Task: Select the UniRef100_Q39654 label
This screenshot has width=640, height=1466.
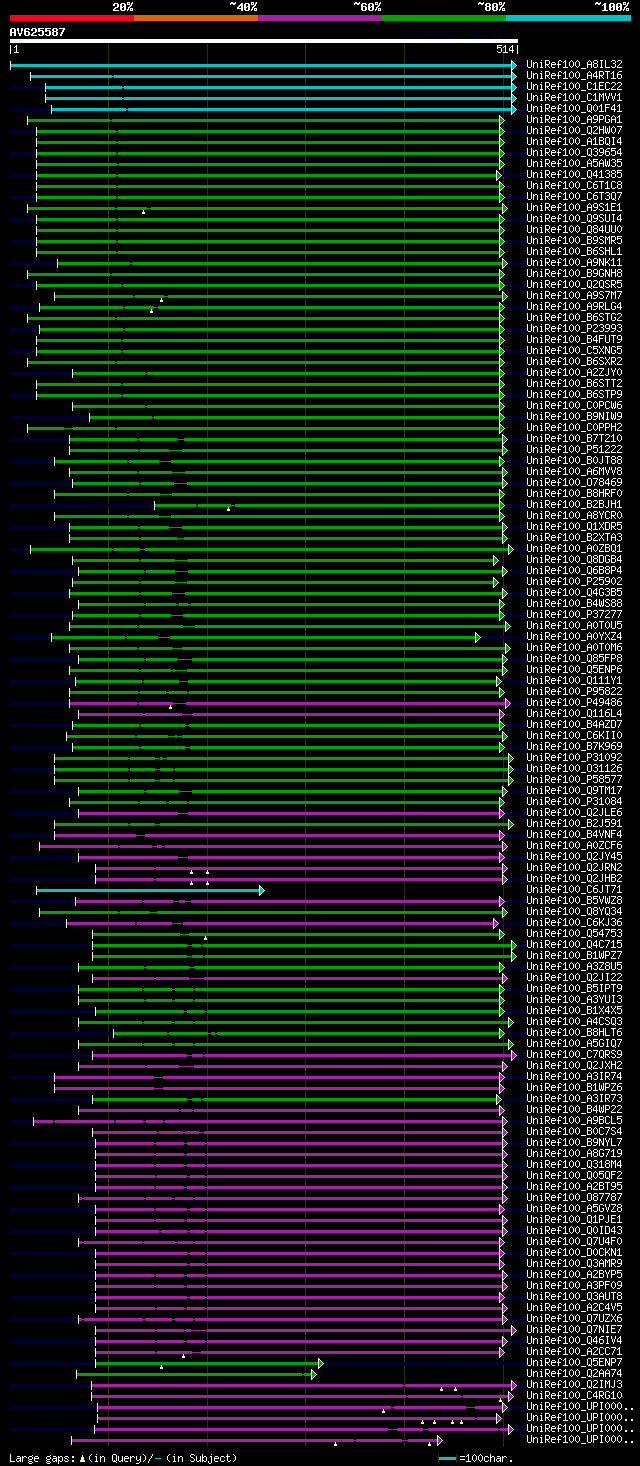Action: point(574,152)
